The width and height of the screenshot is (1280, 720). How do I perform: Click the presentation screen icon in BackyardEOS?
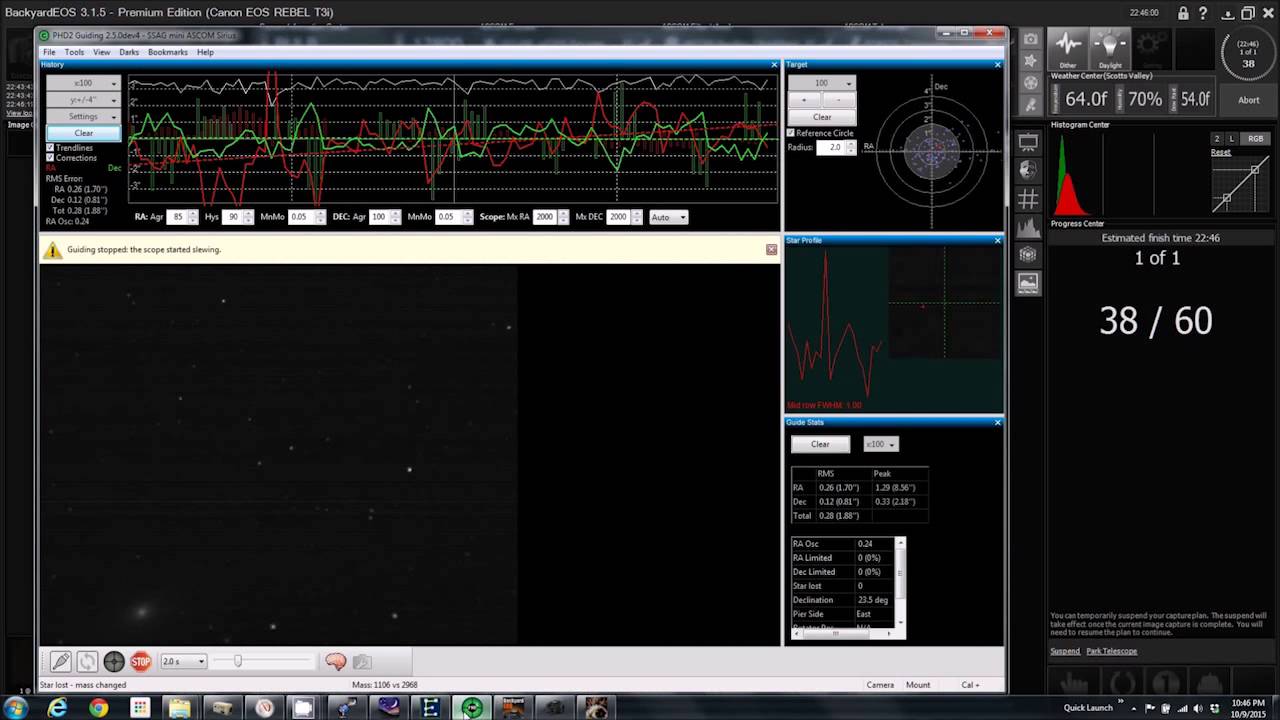click(x=1028, y=143)
